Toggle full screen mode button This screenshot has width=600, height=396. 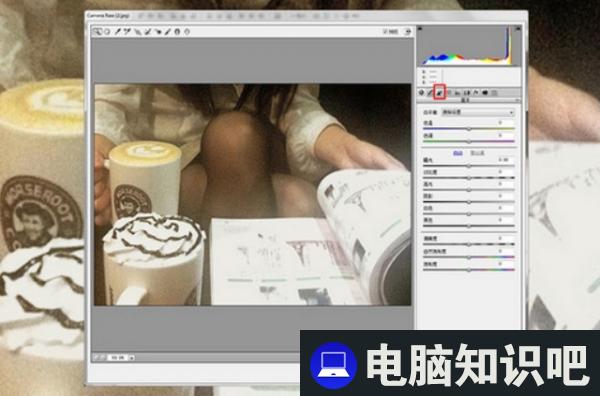(408, 32)
